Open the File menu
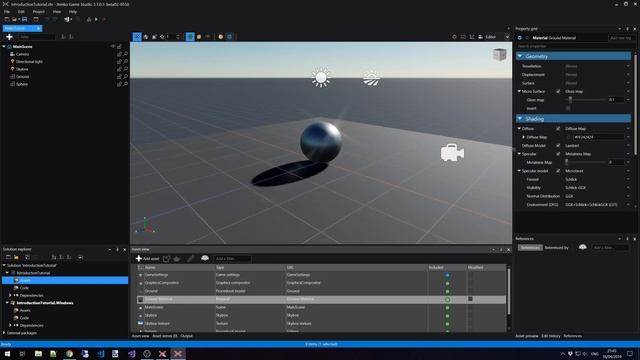 (7, 12)
